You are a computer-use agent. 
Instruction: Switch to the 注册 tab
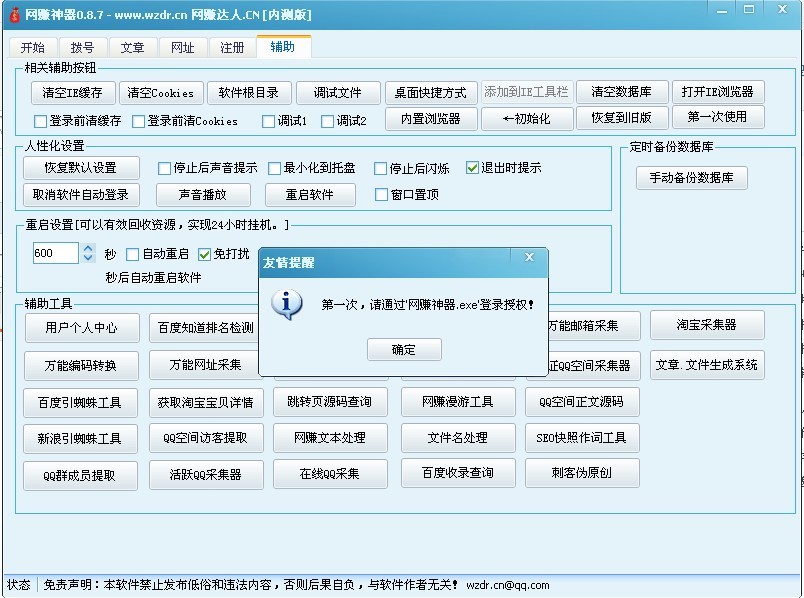232,46
